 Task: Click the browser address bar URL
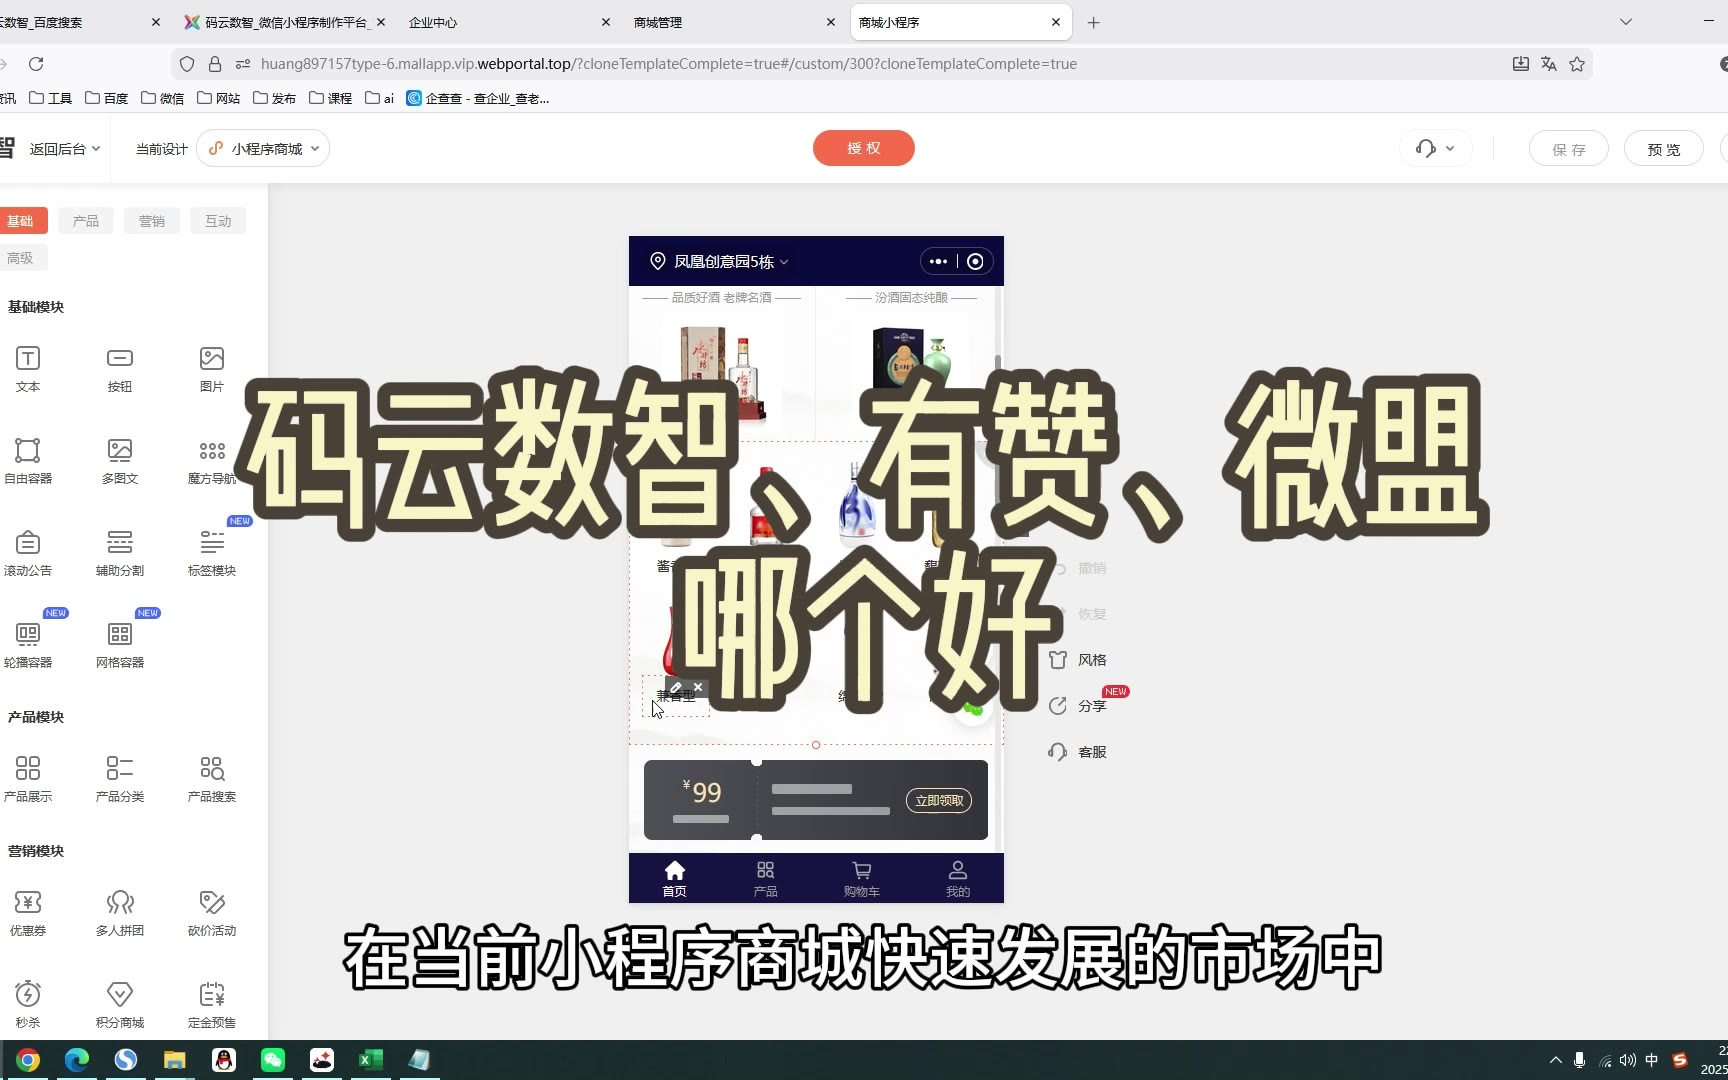(x=668, y=64)
